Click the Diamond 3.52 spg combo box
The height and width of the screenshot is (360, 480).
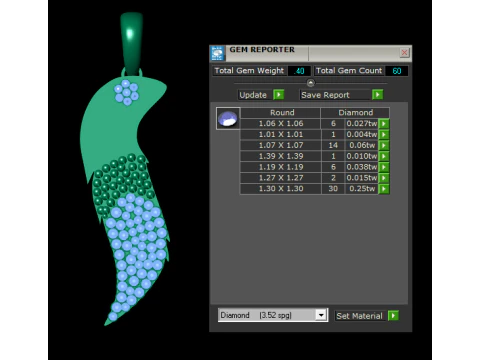click(273, 315)
